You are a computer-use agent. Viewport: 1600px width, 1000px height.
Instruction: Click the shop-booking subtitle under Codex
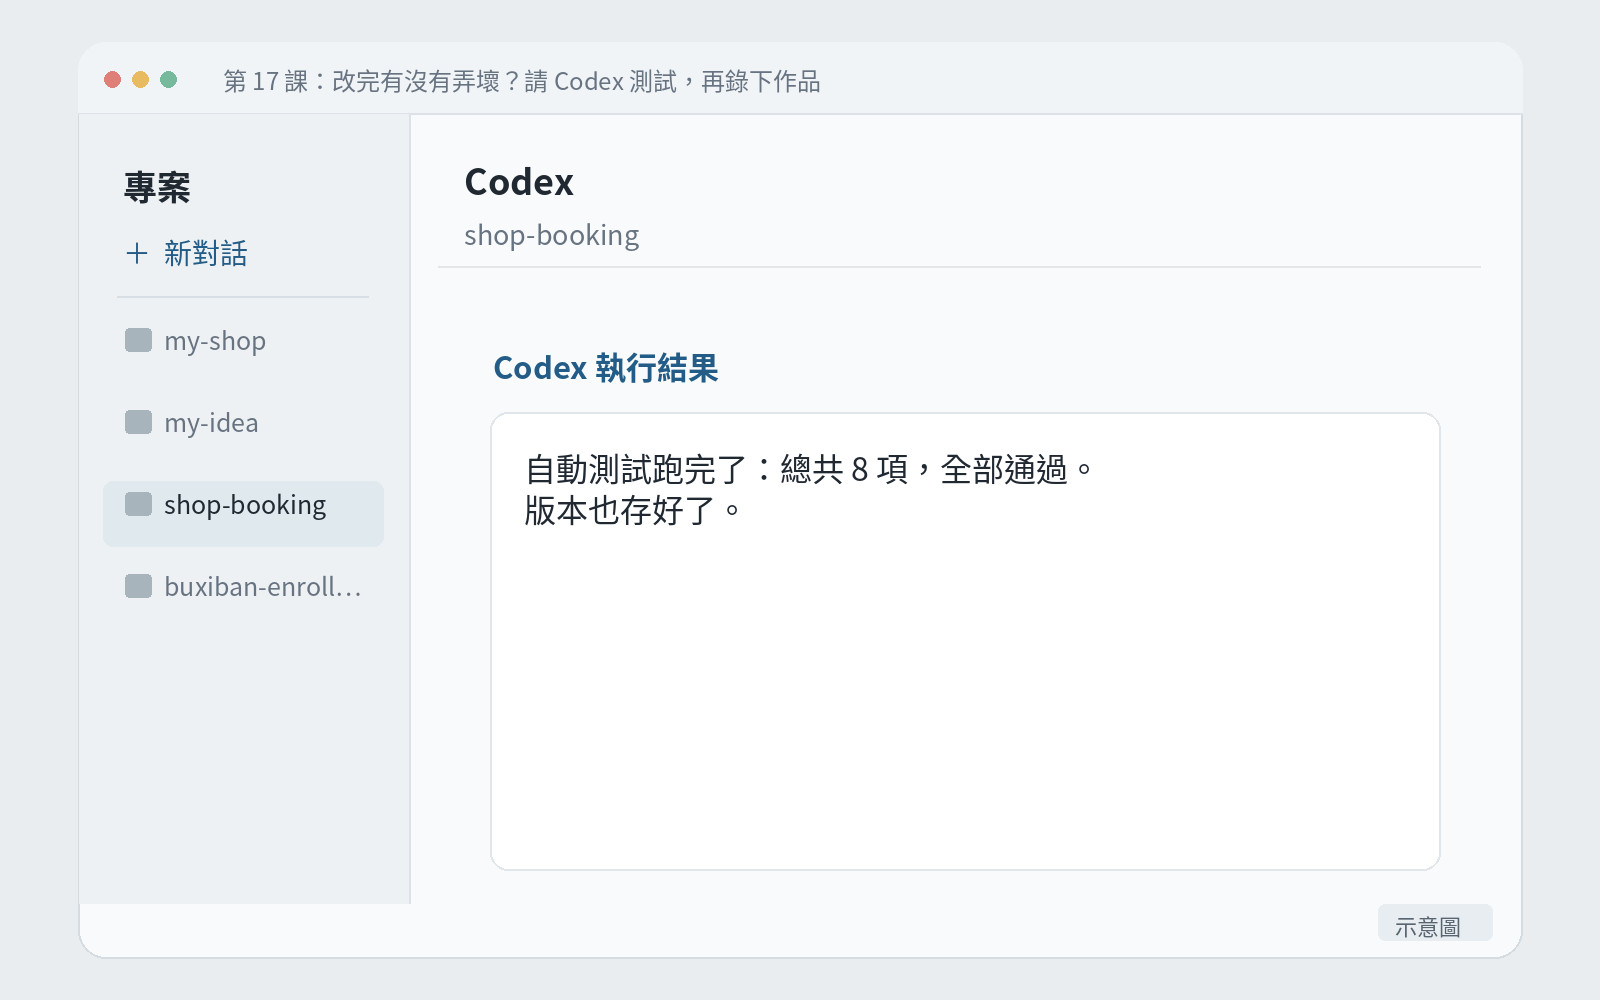(551, 236)
